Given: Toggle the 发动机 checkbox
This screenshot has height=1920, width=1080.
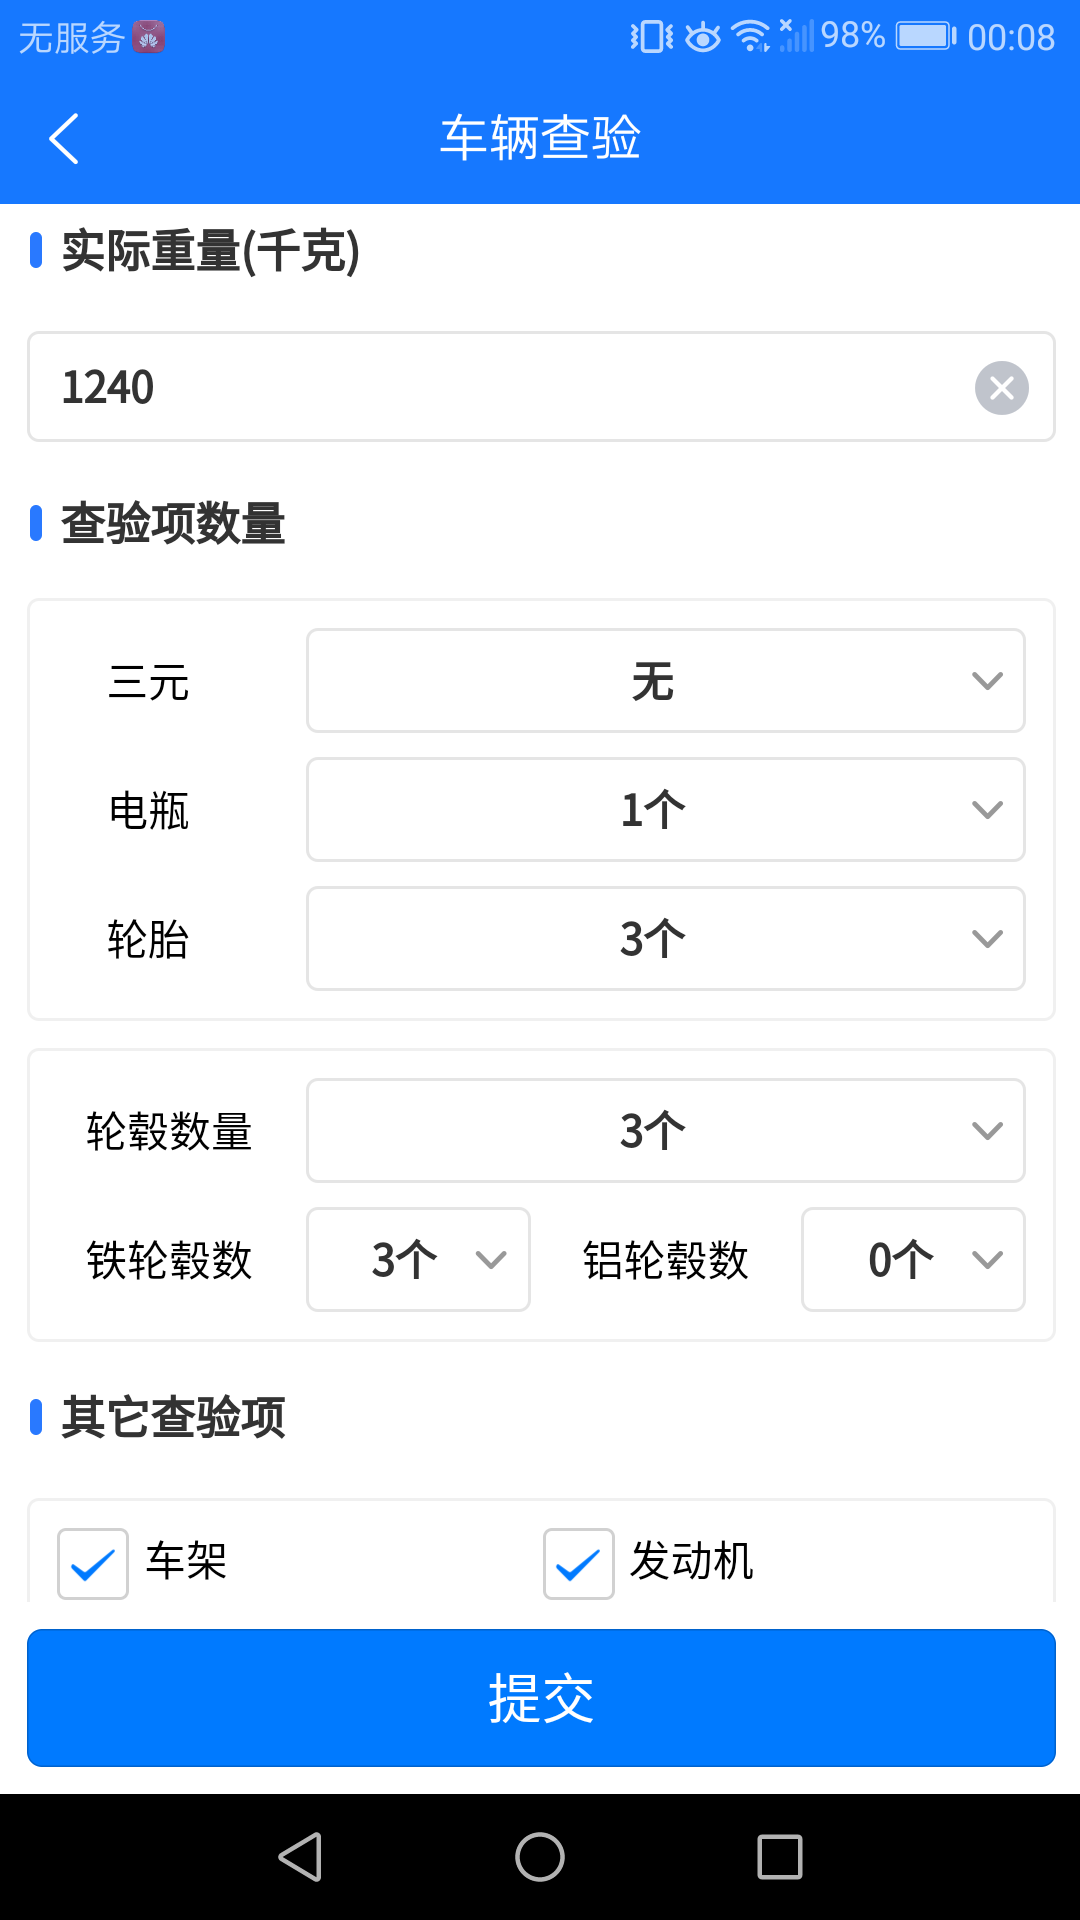Looking at the screenshot, I should [x=579, y=1563].
